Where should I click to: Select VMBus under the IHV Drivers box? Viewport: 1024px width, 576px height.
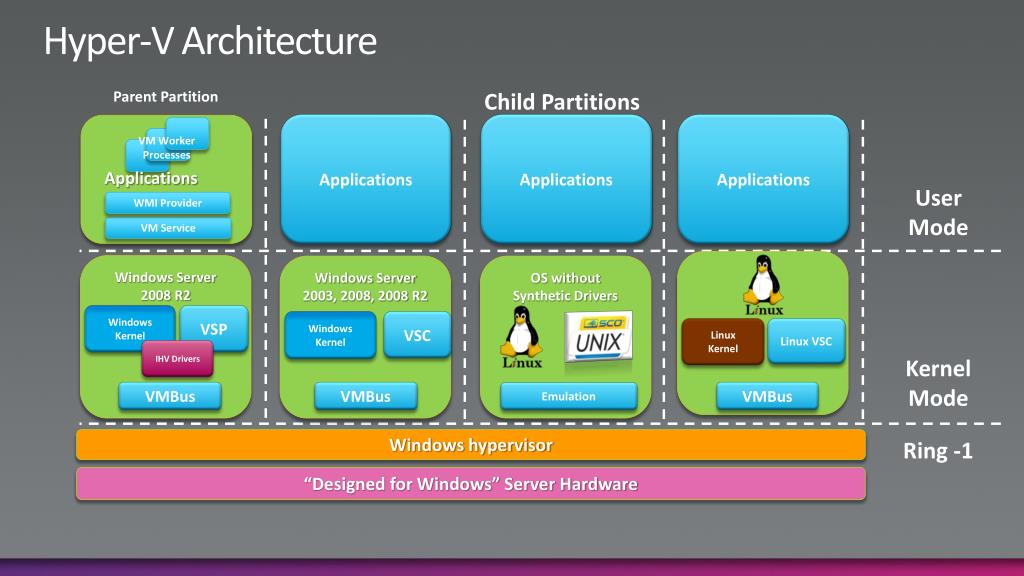tap(170, 396)
